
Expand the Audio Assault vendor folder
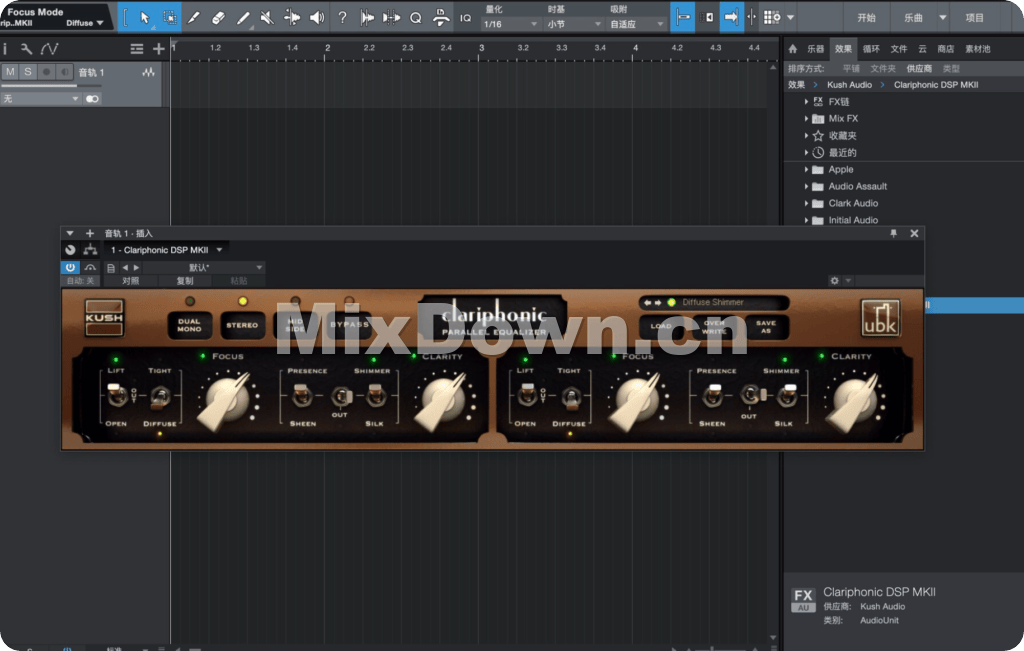pos(807,186)
